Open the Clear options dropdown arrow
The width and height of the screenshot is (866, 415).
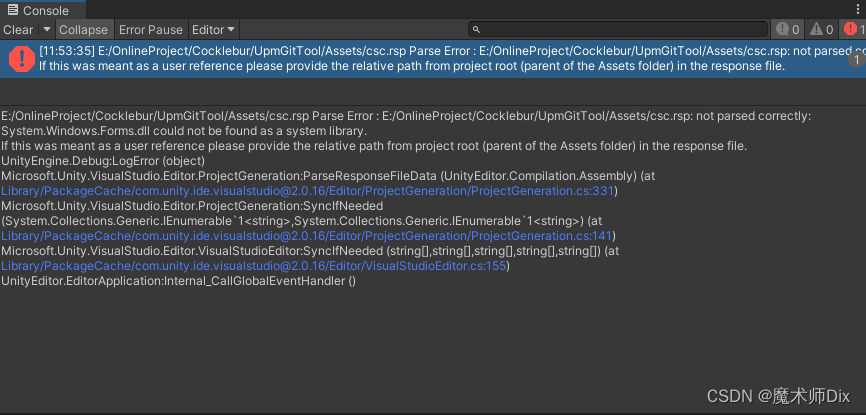point(46,29)
